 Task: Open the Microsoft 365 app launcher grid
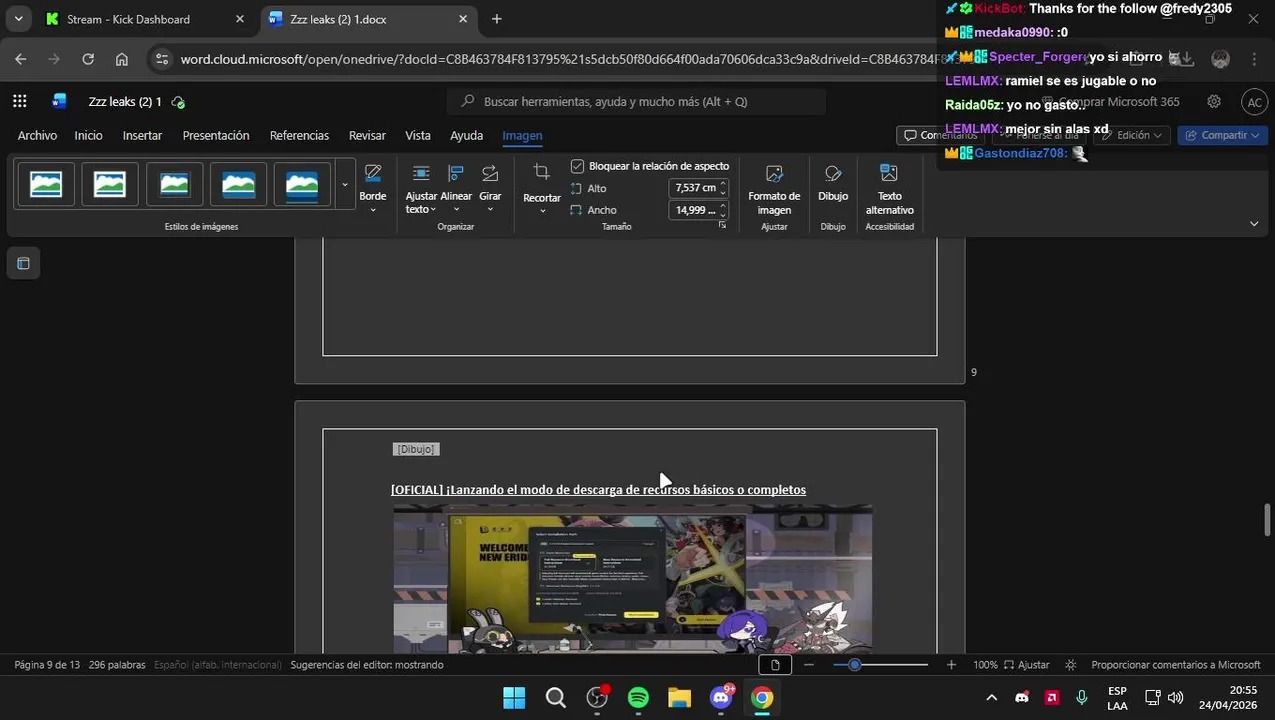point(20,101)
